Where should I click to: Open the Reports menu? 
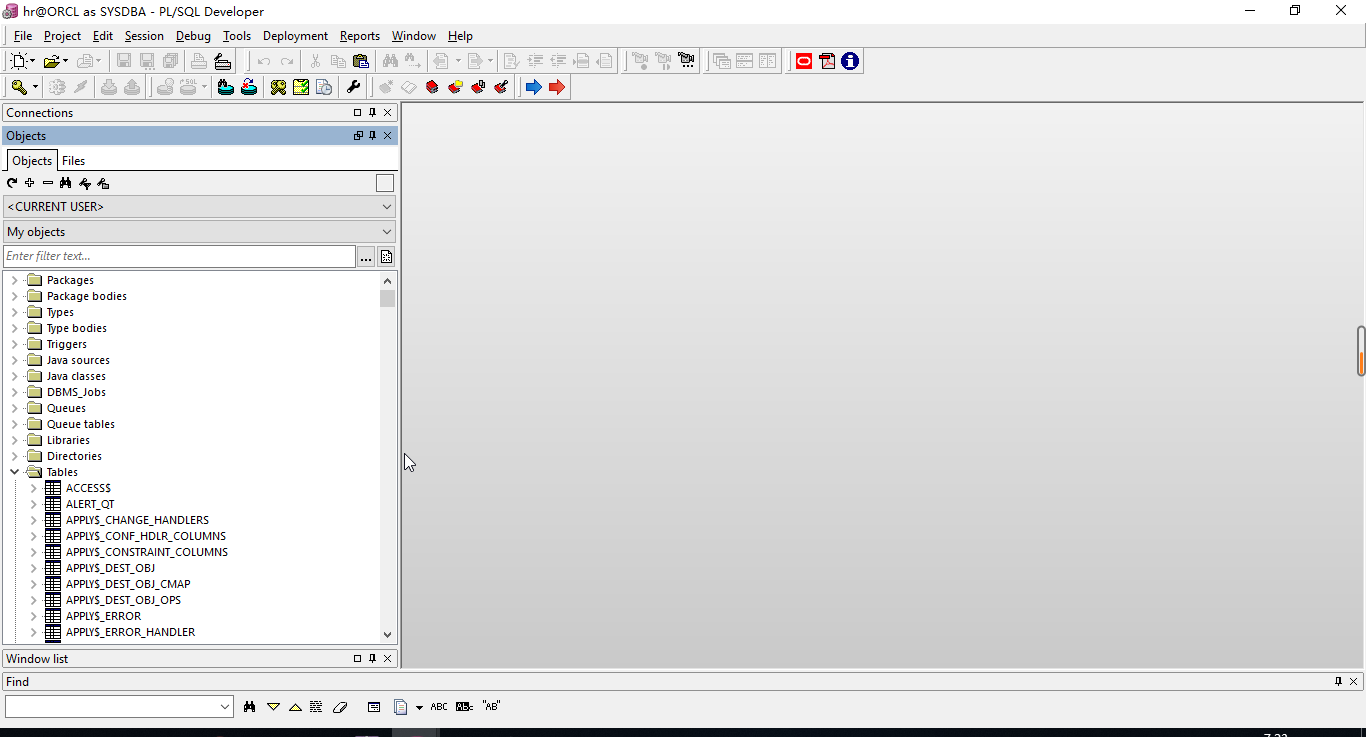[x=360, y=36]
